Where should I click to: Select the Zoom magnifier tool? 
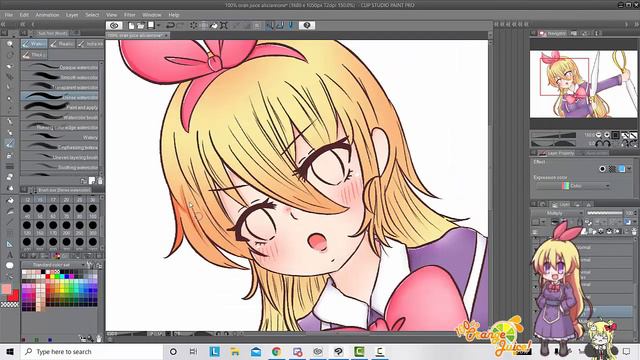pyautogui.click(x=10, y=44)
